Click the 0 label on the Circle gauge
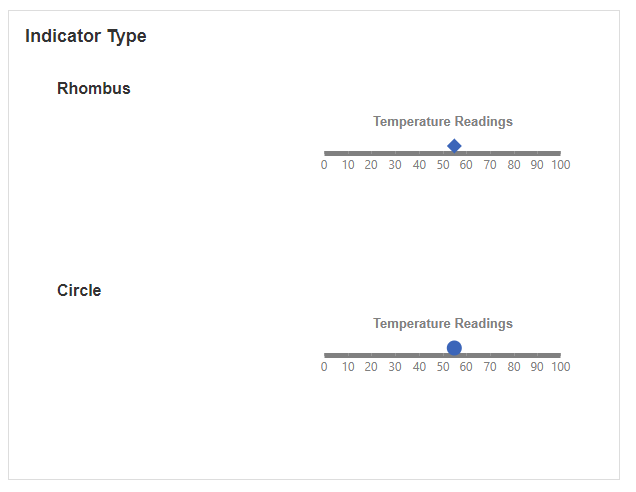 pos(324,367)
